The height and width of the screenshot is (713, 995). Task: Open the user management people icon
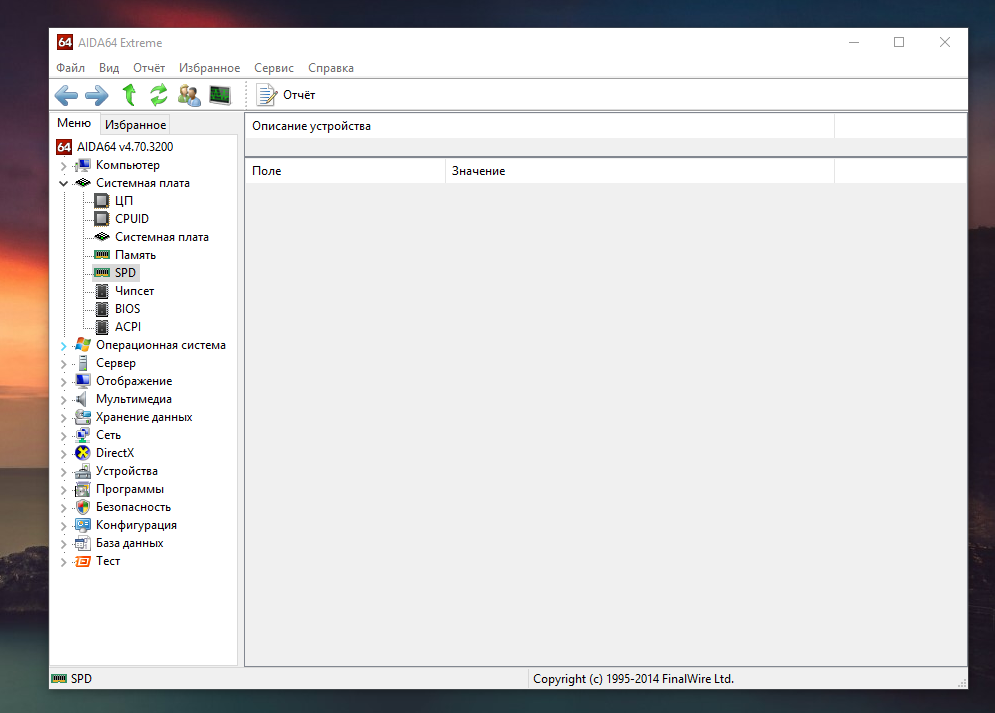[x=189, y=95]
